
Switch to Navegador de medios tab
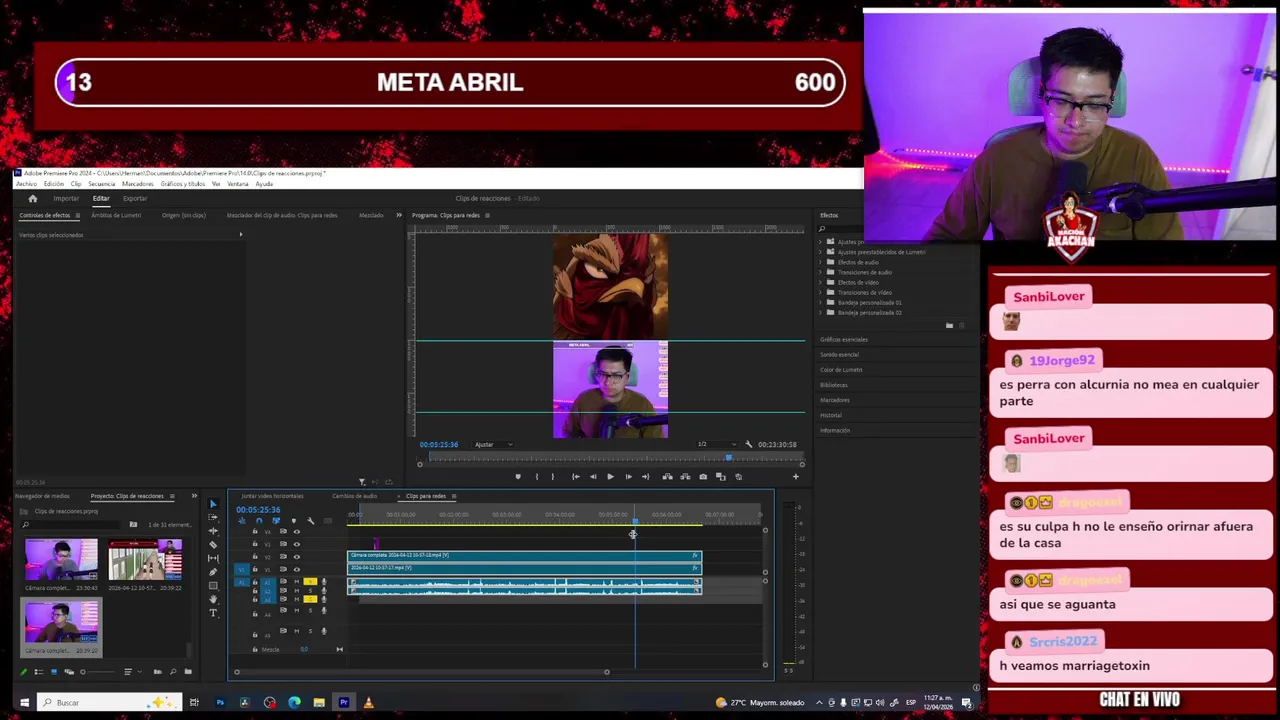[41, 496]
